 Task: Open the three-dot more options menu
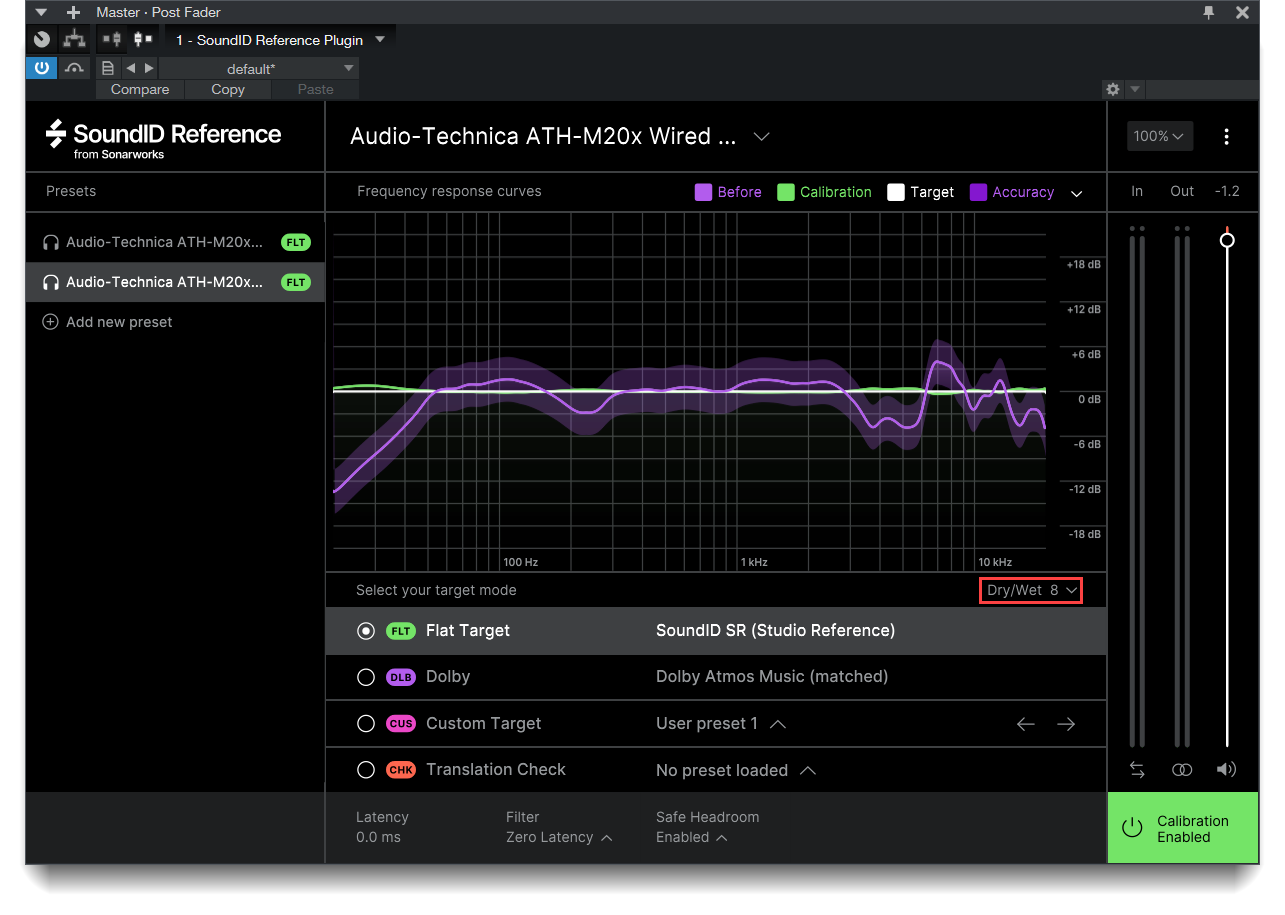1227,137
